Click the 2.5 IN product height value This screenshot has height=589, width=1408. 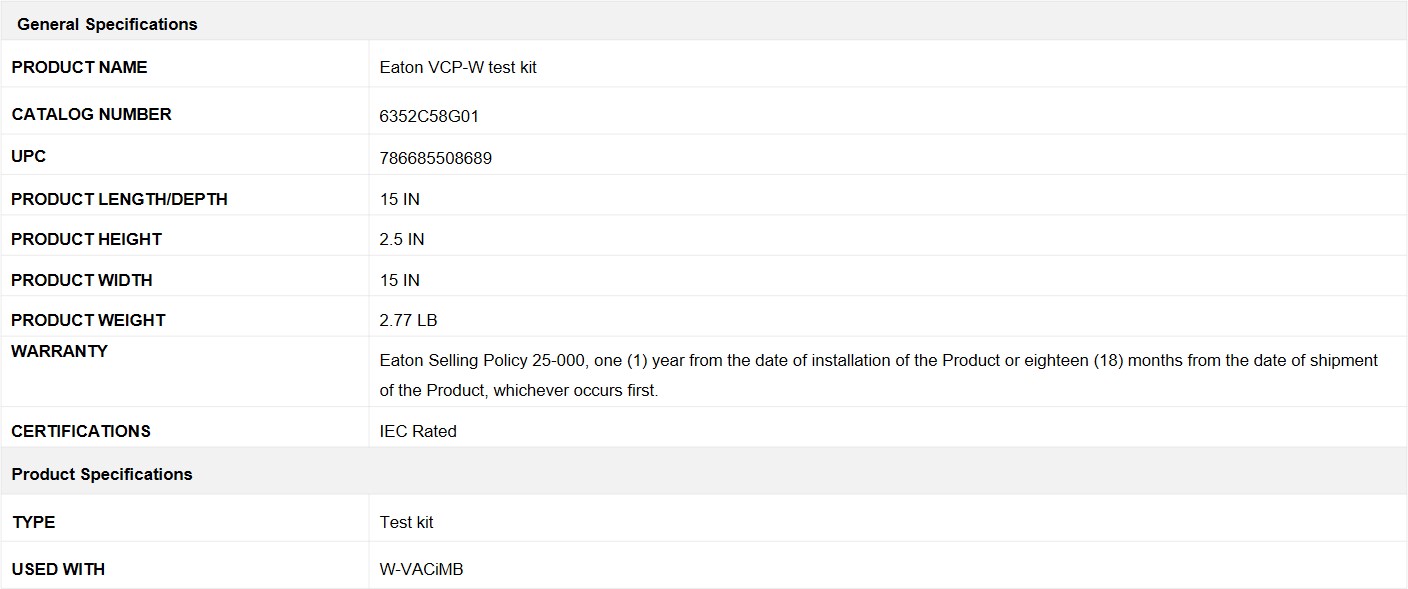tap(402, 239)
